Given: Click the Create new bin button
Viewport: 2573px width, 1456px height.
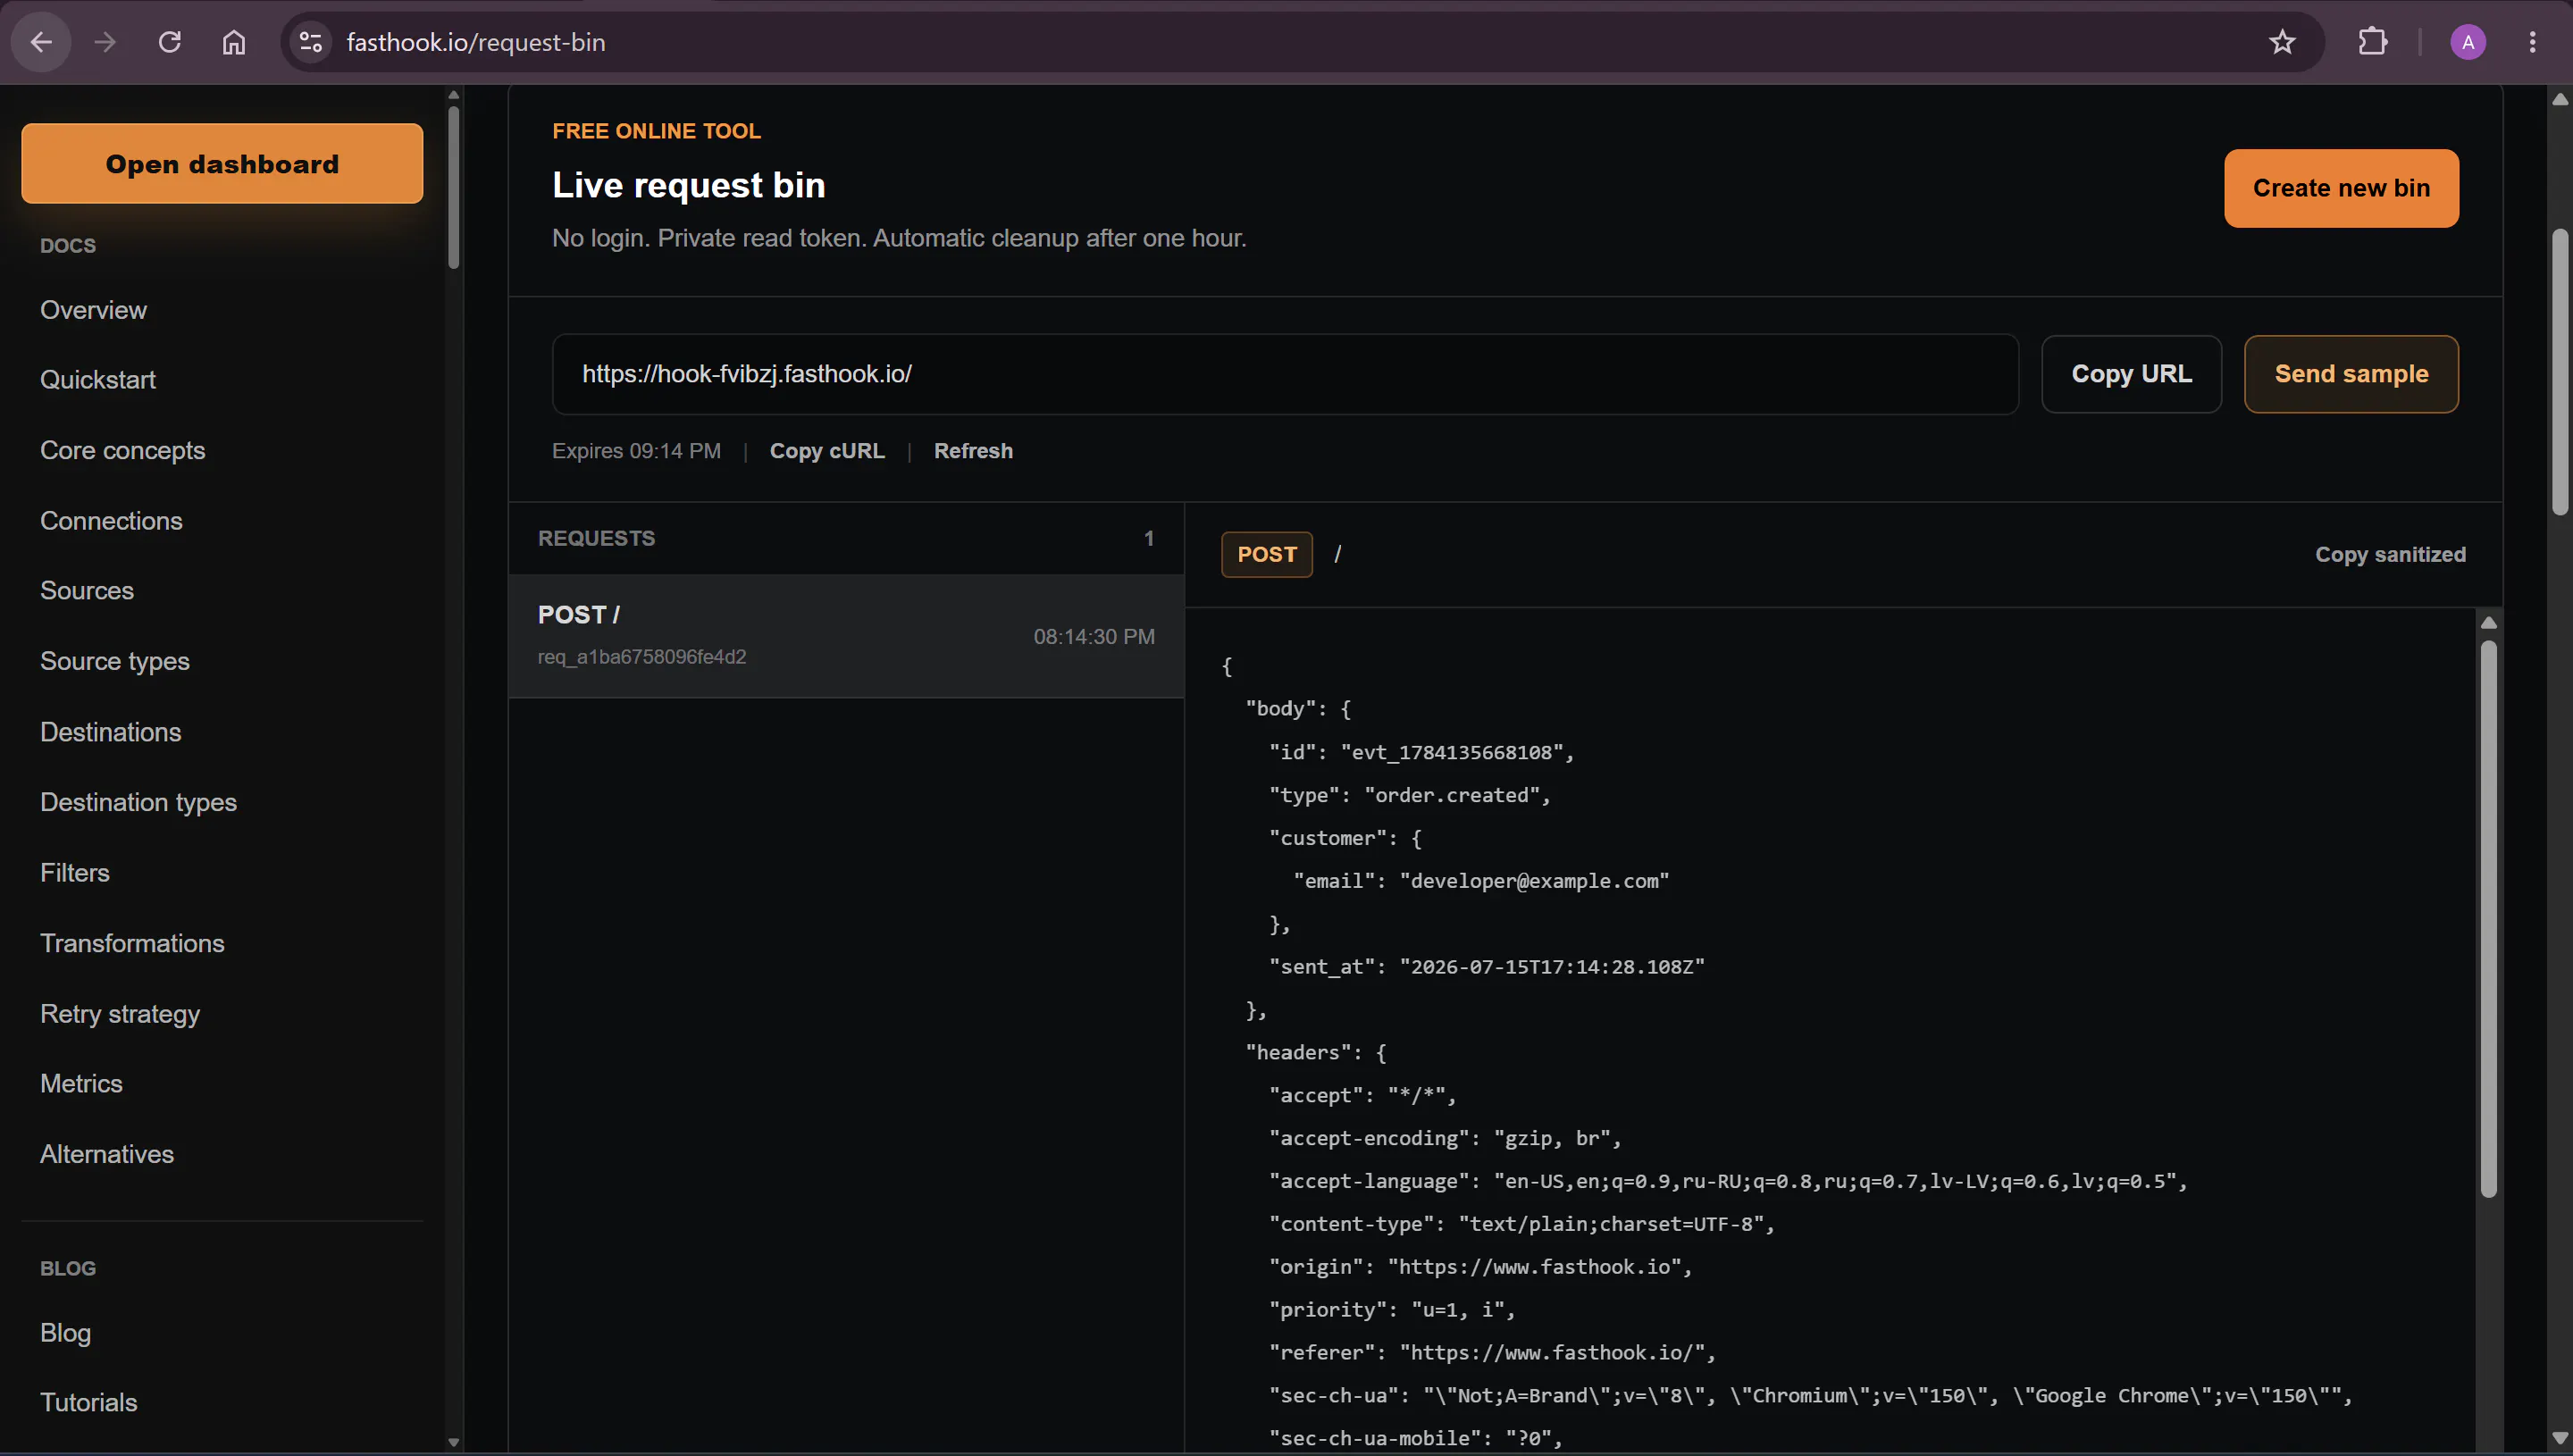Looking at the screenshot, I should click(2341, 188).
